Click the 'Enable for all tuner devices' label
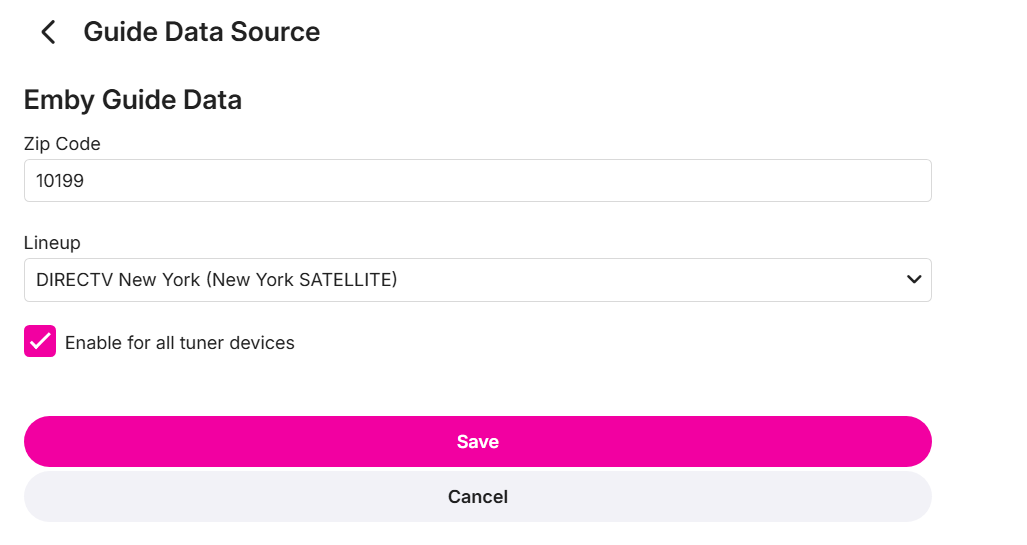 (180, 343)
